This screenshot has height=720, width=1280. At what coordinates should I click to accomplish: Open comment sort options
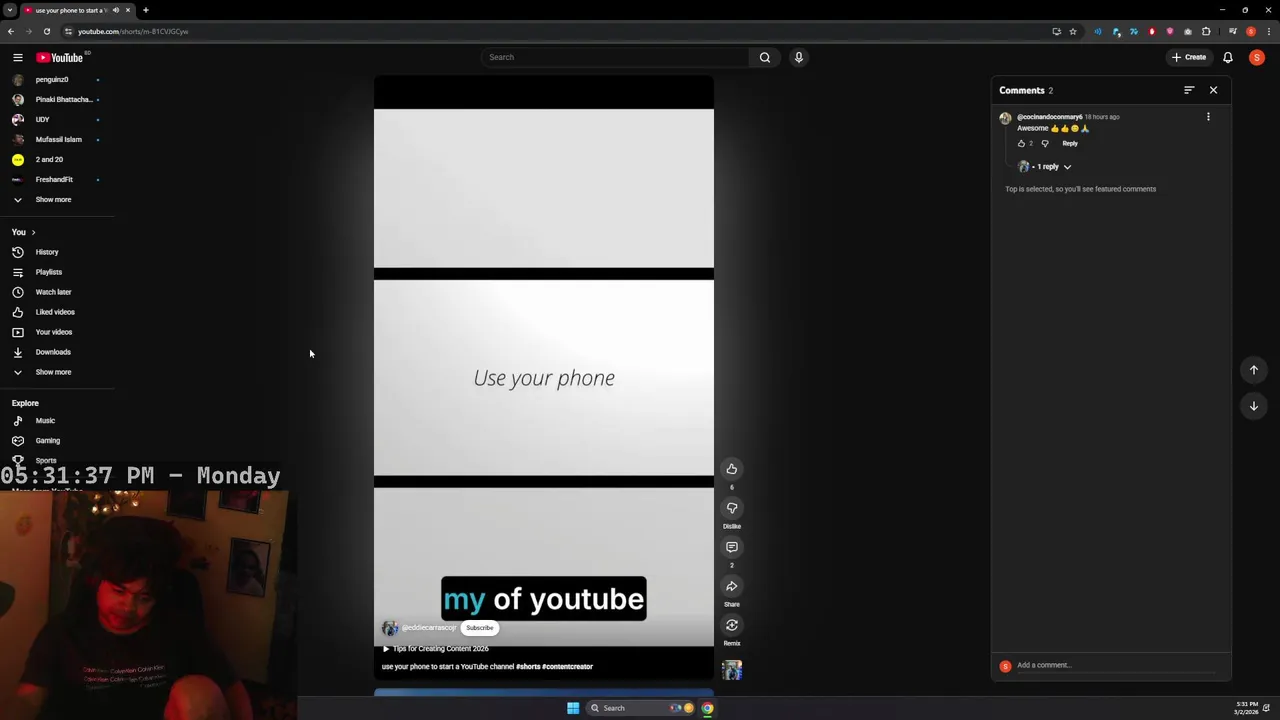coord(1189,90)
